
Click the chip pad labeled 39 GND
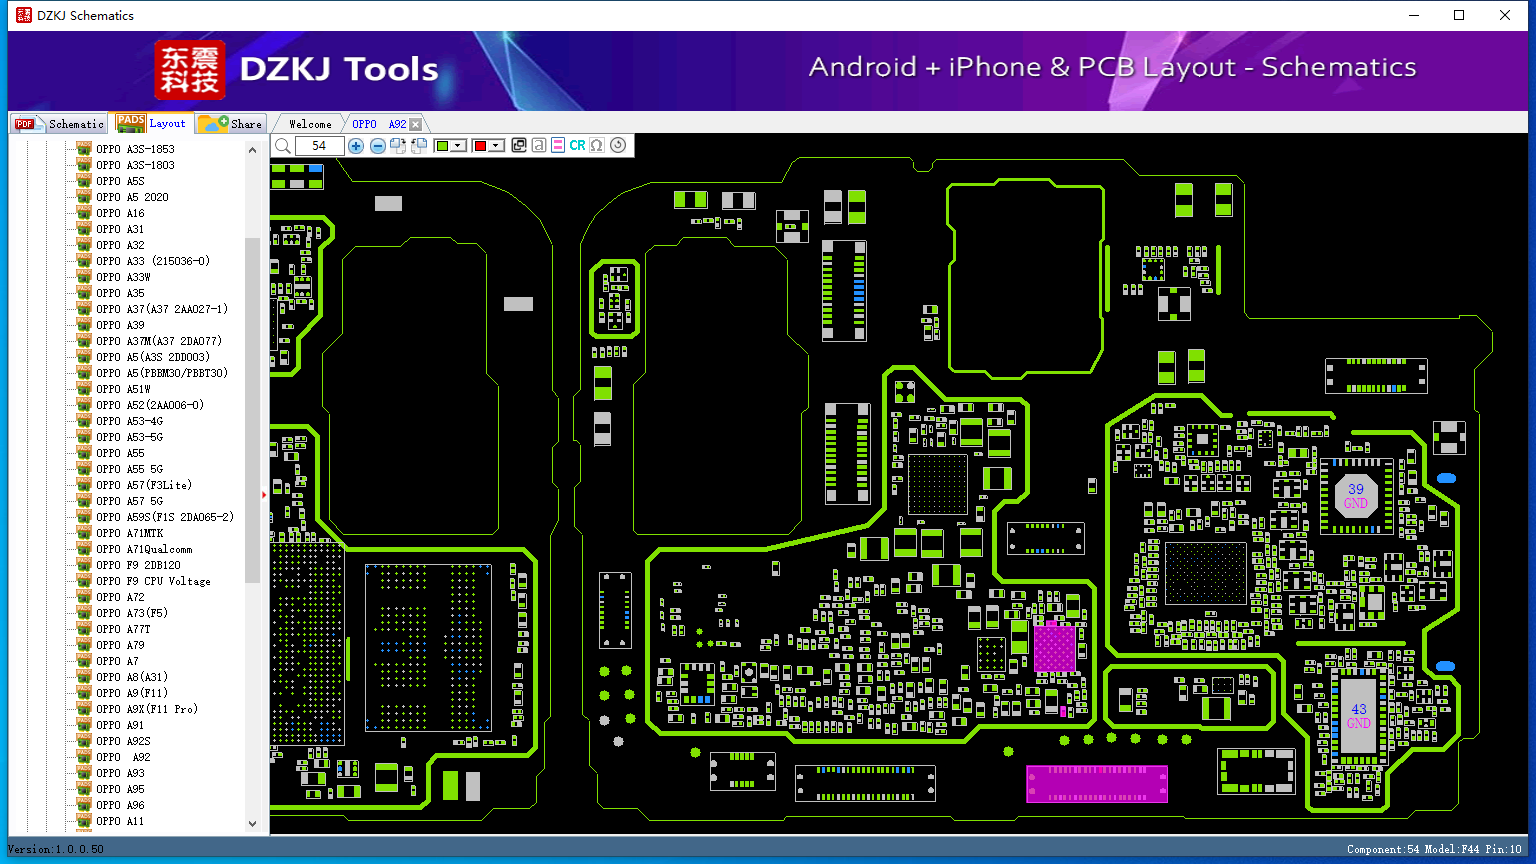1356,496
